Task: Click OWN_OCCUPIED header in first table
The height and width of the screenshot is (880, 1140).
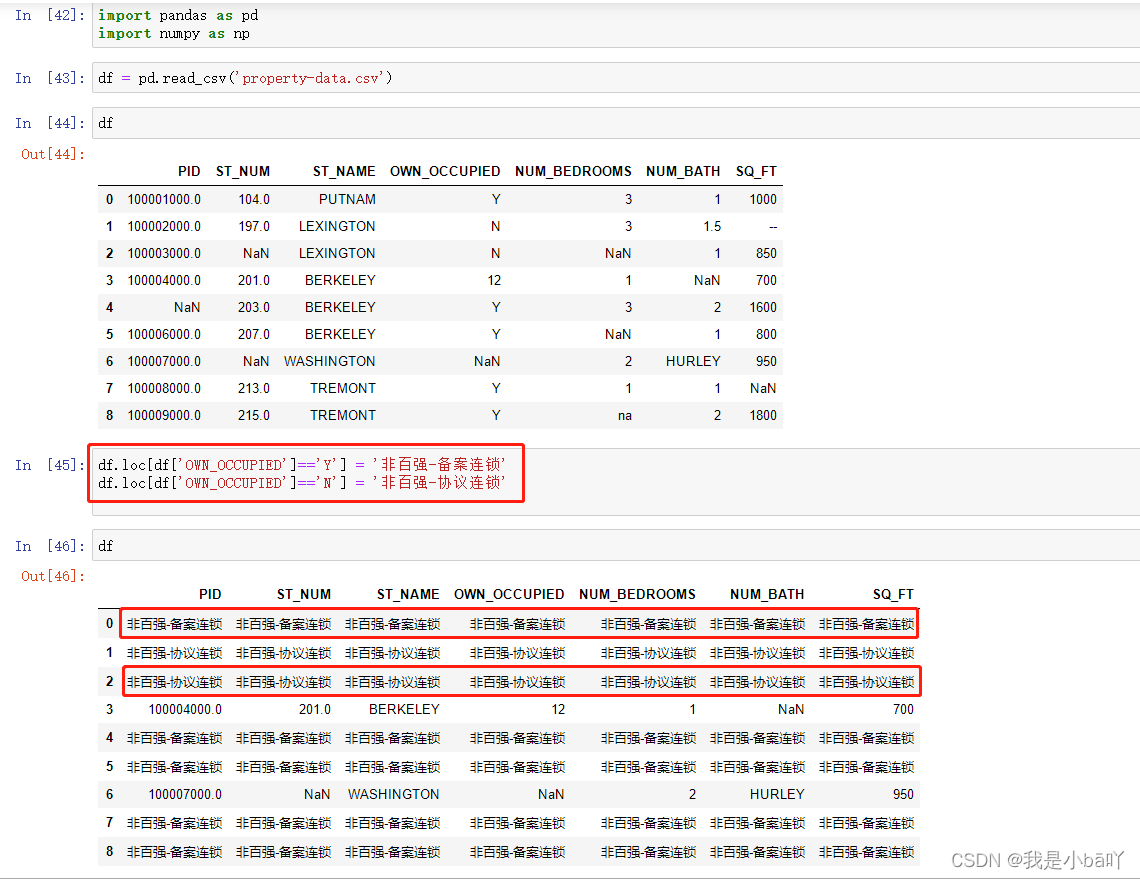Action: click(445, 171)
